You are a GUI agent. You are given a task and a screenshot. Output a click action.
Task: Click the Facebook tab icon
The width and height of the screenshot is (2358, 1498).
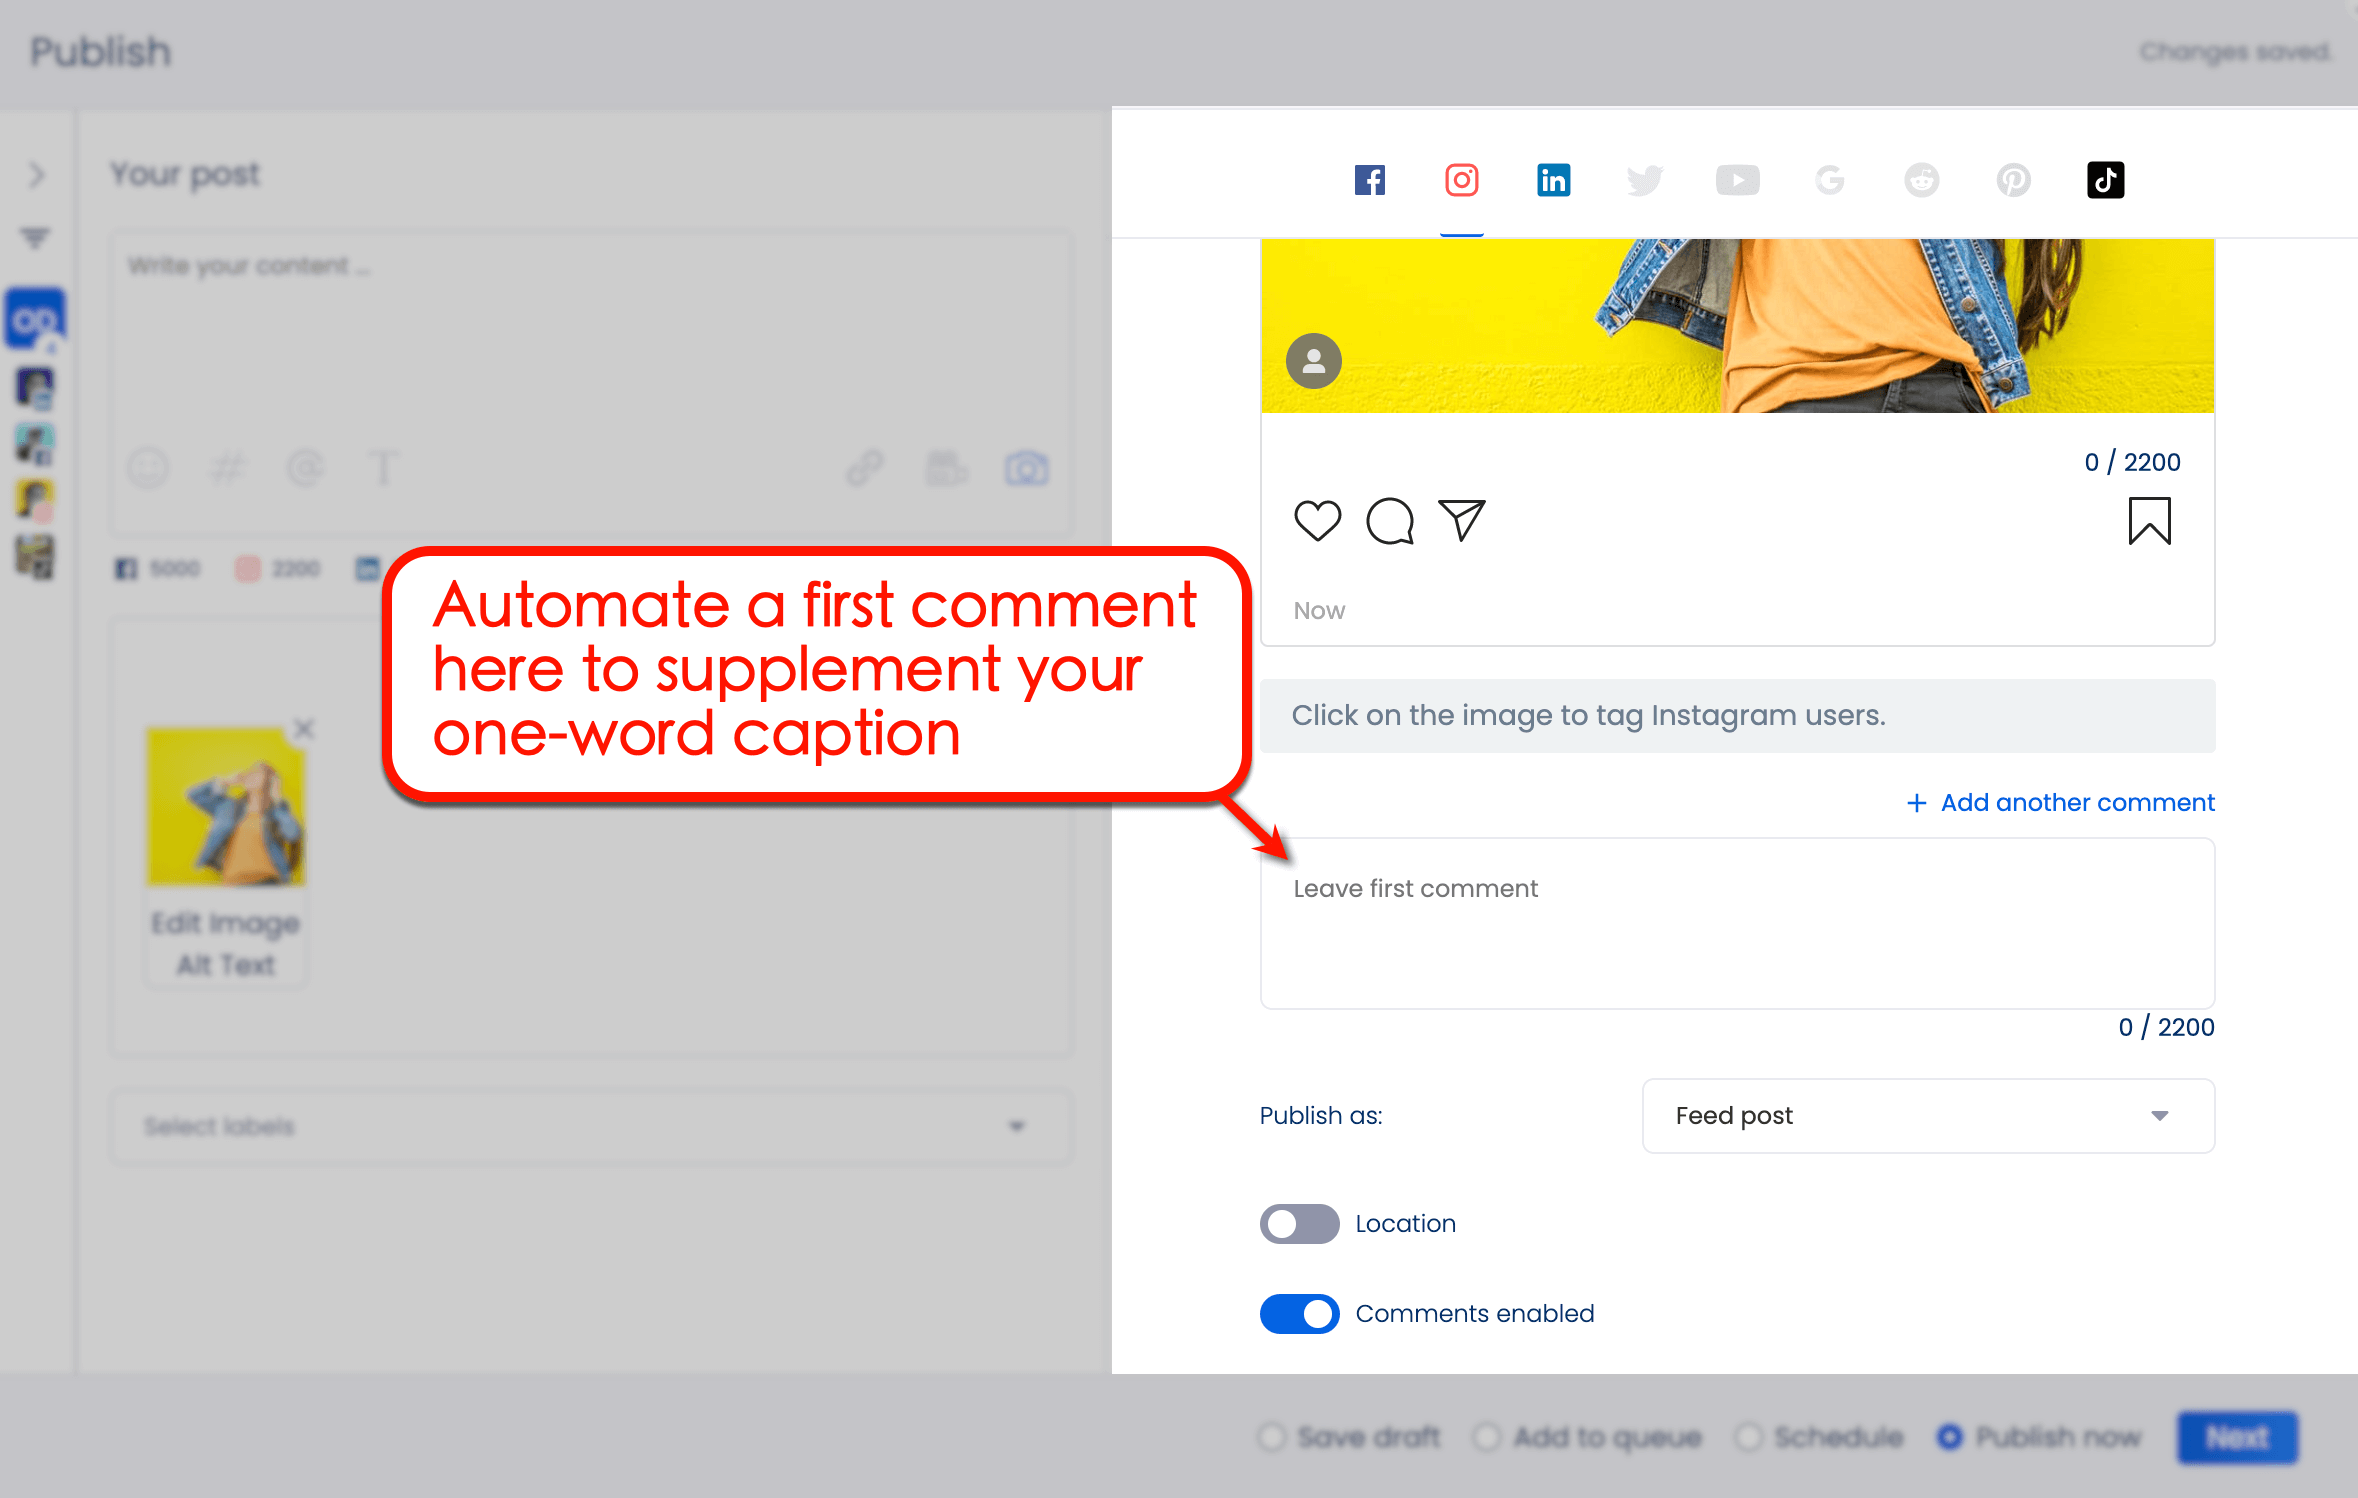point(1370,180)
